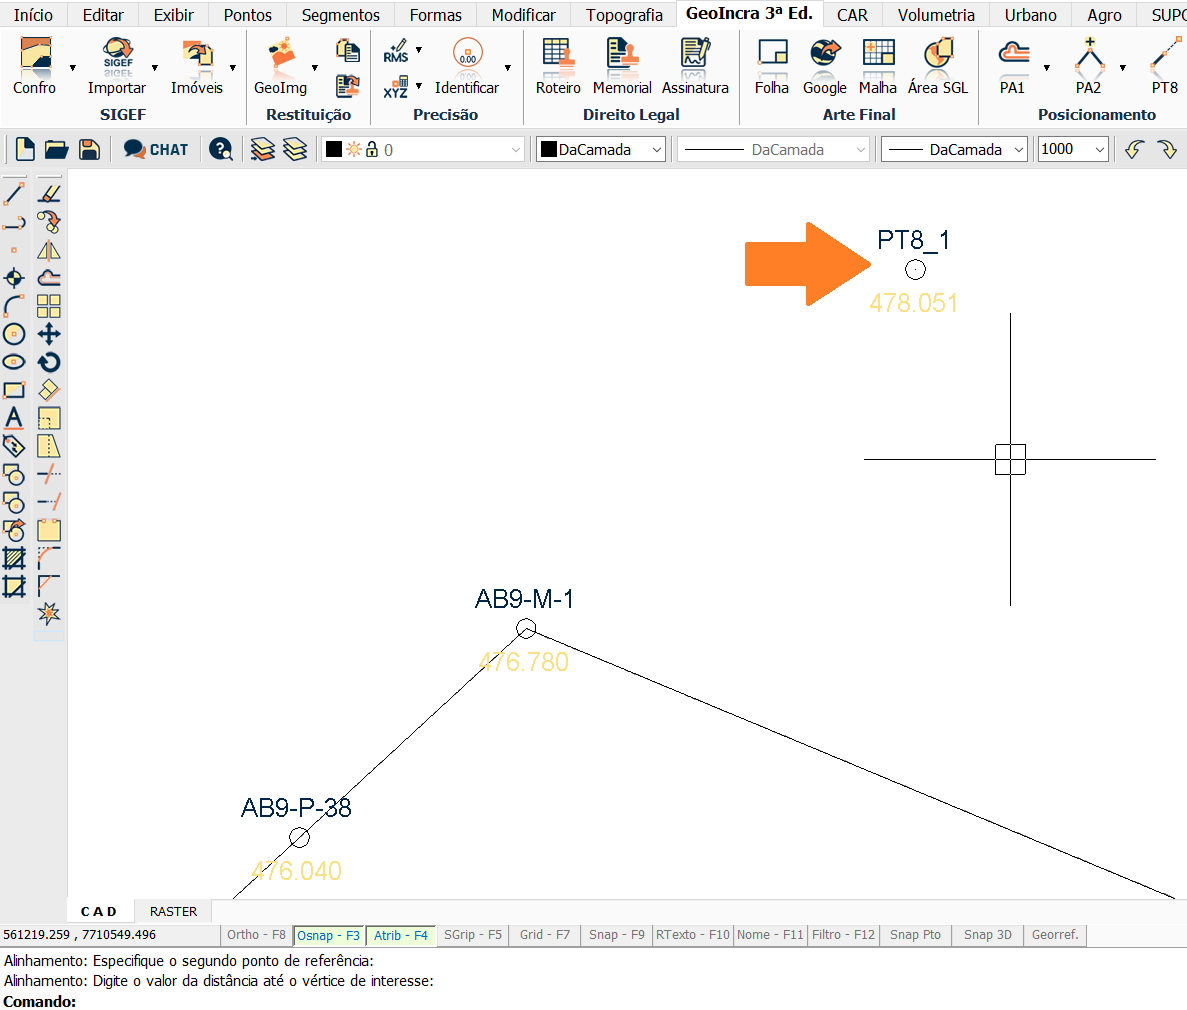Choose the Mirror tool

[49, 250]
